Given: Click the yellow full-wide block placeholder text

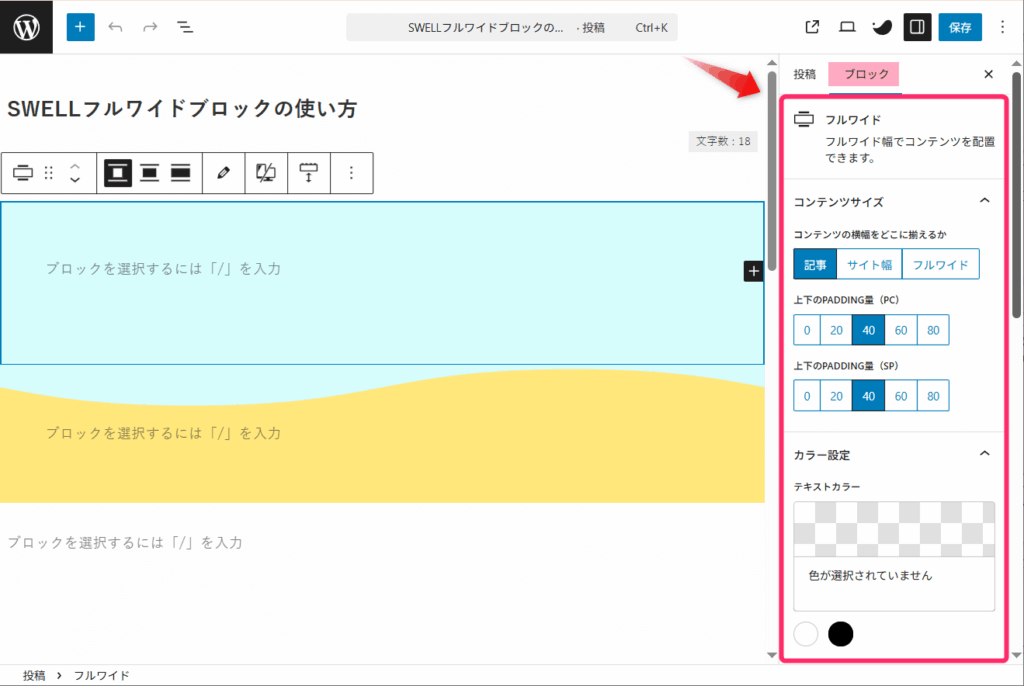Looking at the screenshot, I should tap(163, 433).
